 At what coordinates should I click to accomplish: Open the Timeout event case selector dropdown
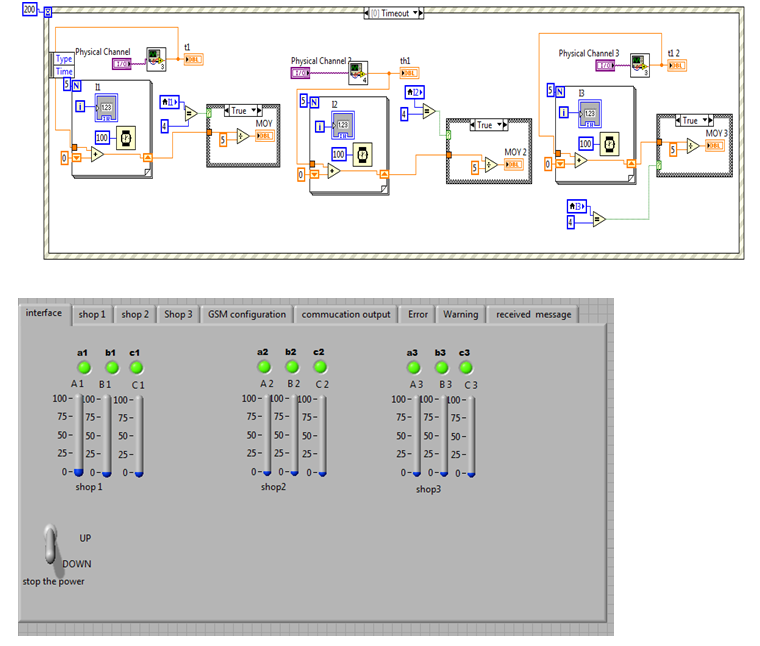(415, 13)
